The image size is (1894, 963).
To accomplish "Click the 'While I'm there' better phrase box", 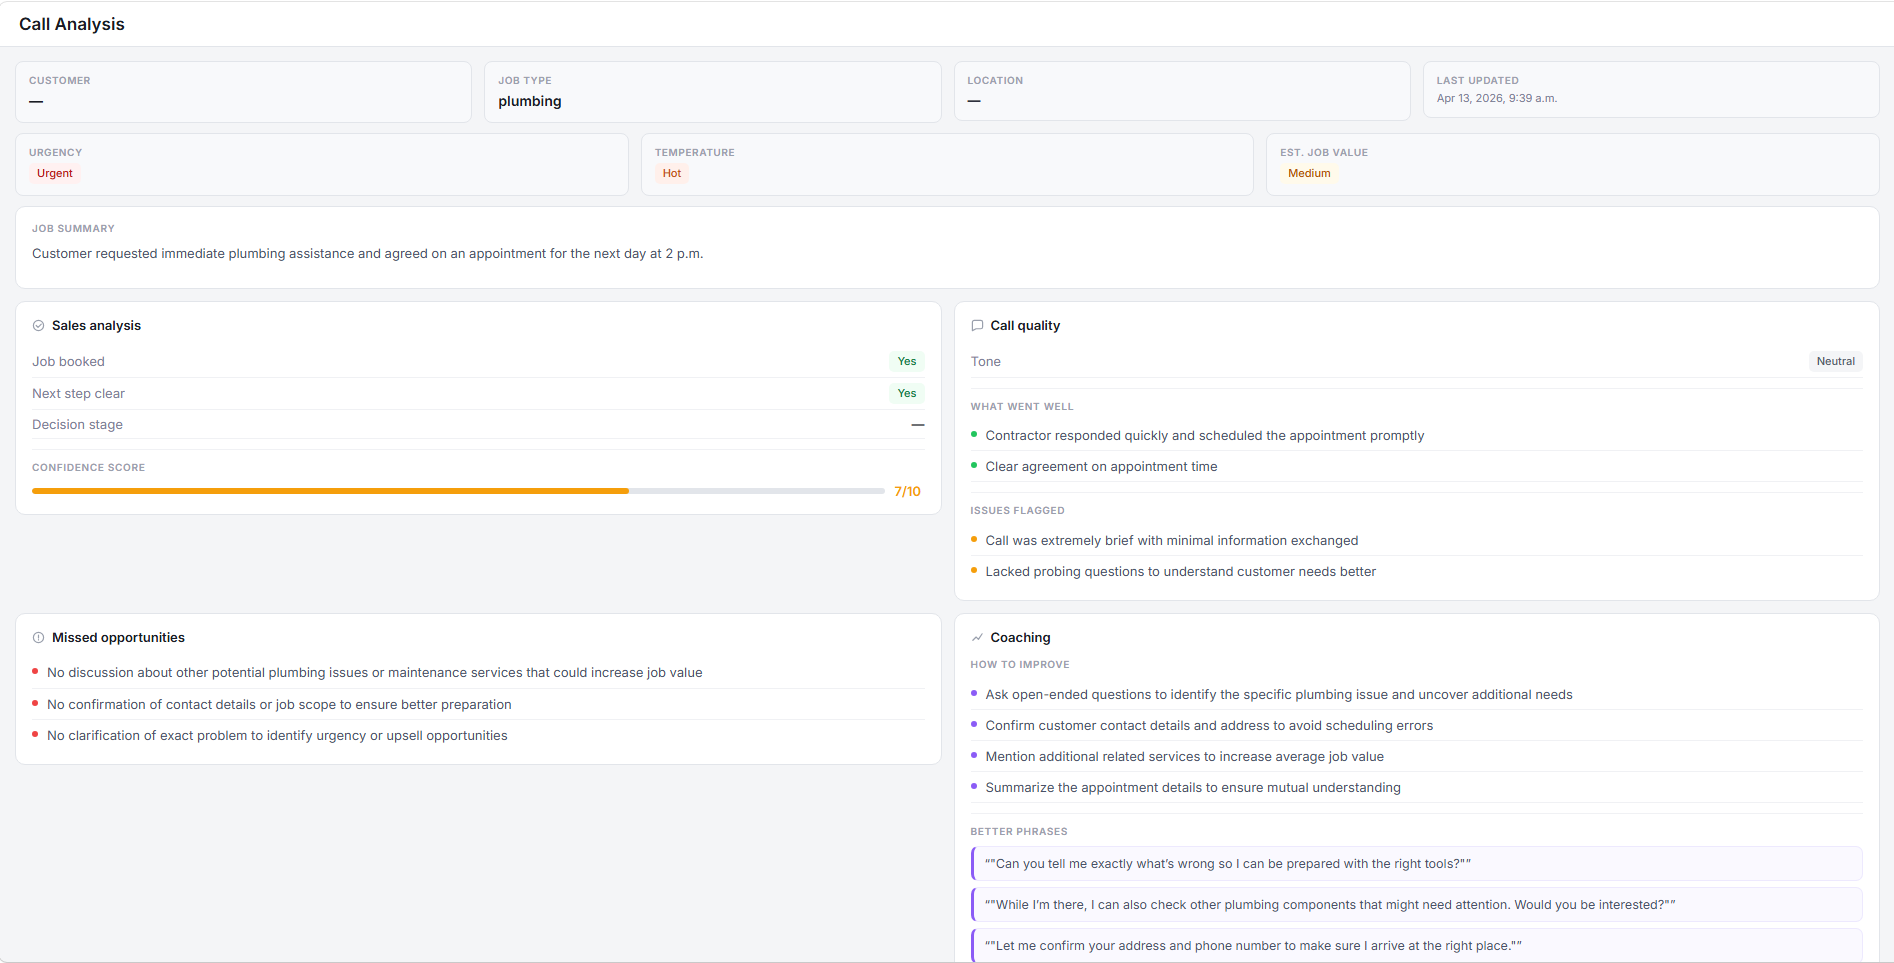I will click(x=1416, y=905).
